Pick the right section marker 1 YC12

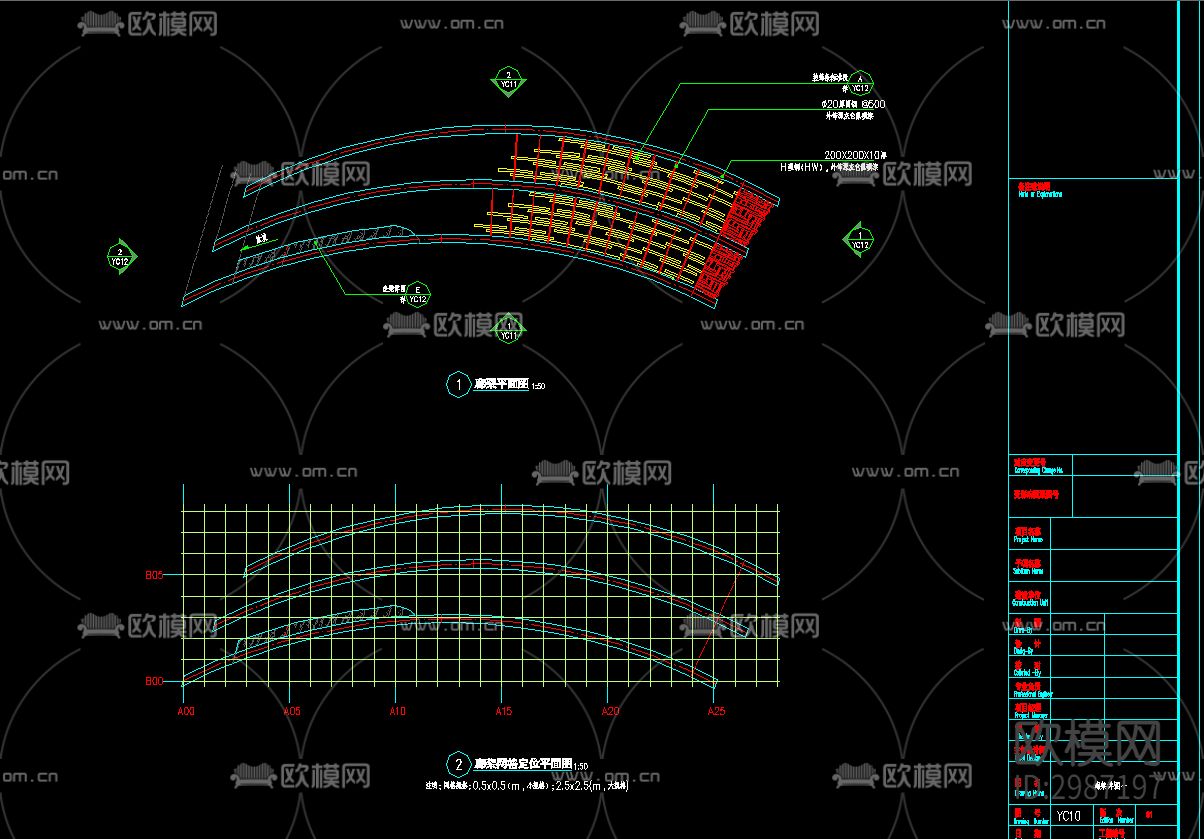click(860, 241)
